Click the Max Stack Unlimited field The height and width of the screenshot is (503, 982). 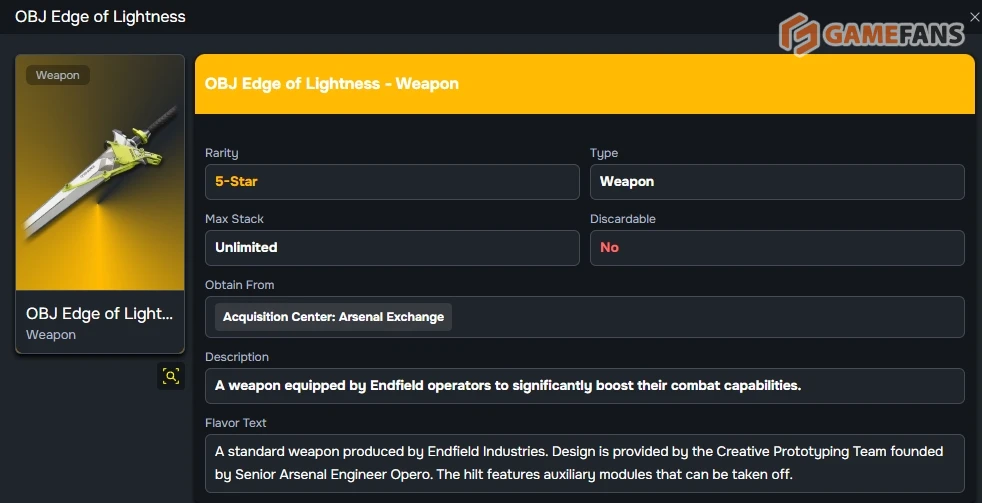(x=392, y=248)
